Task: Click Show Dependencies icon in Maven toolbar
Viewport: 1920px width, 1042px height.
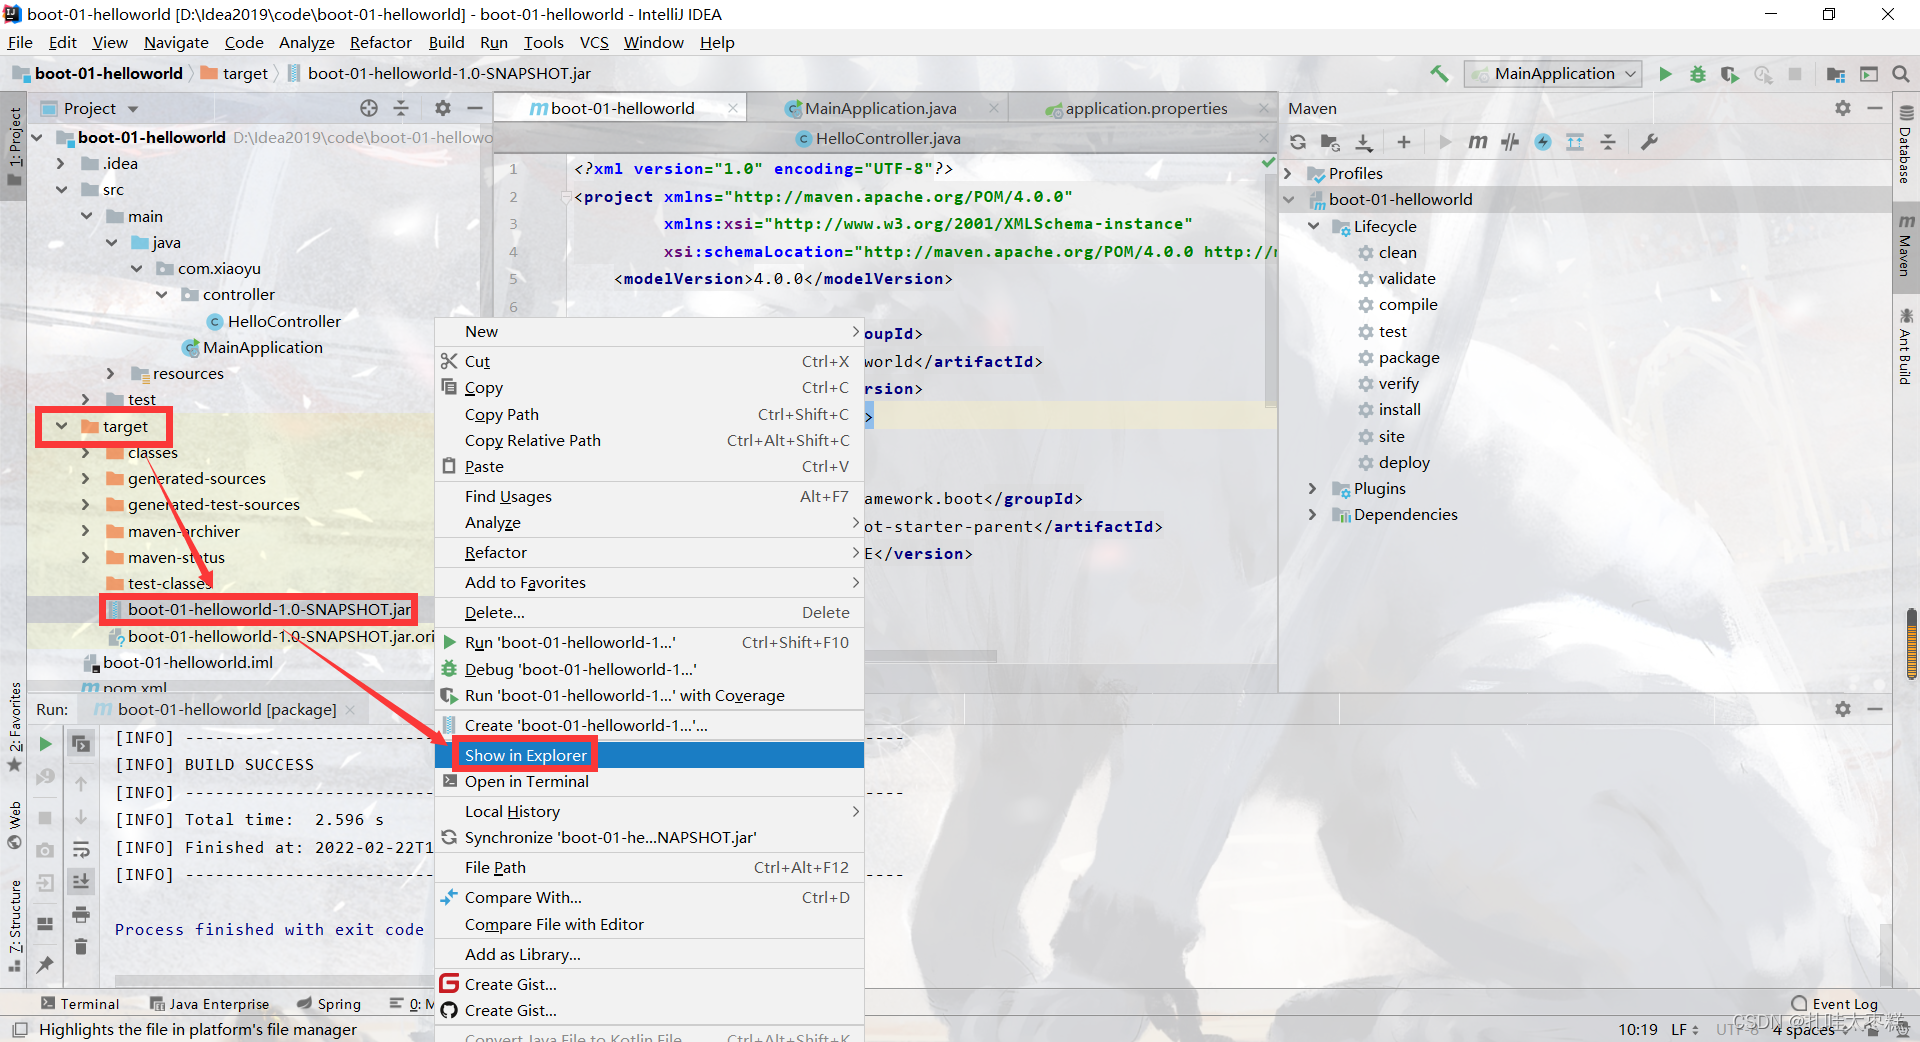Action: point(1575,142)
